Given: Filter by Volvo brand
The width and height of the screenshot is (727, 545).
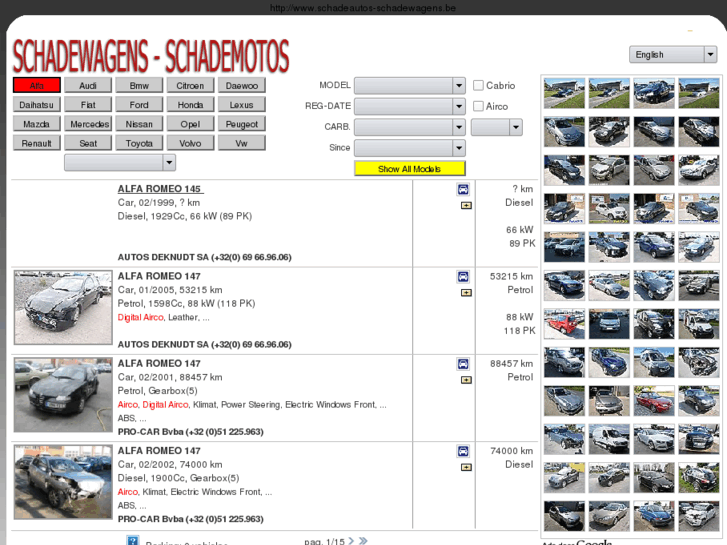Looking at the screenshot, I should point(190,143).
